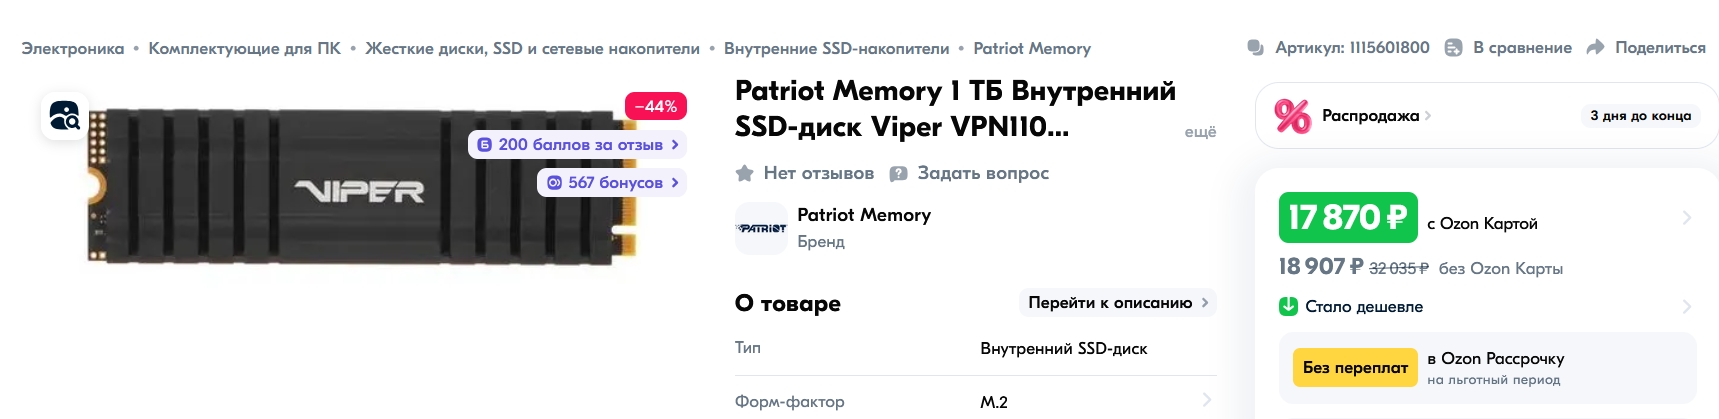The image size is (1719, 419).
Task: Show full title via "ещё"
Action: 1200,132
